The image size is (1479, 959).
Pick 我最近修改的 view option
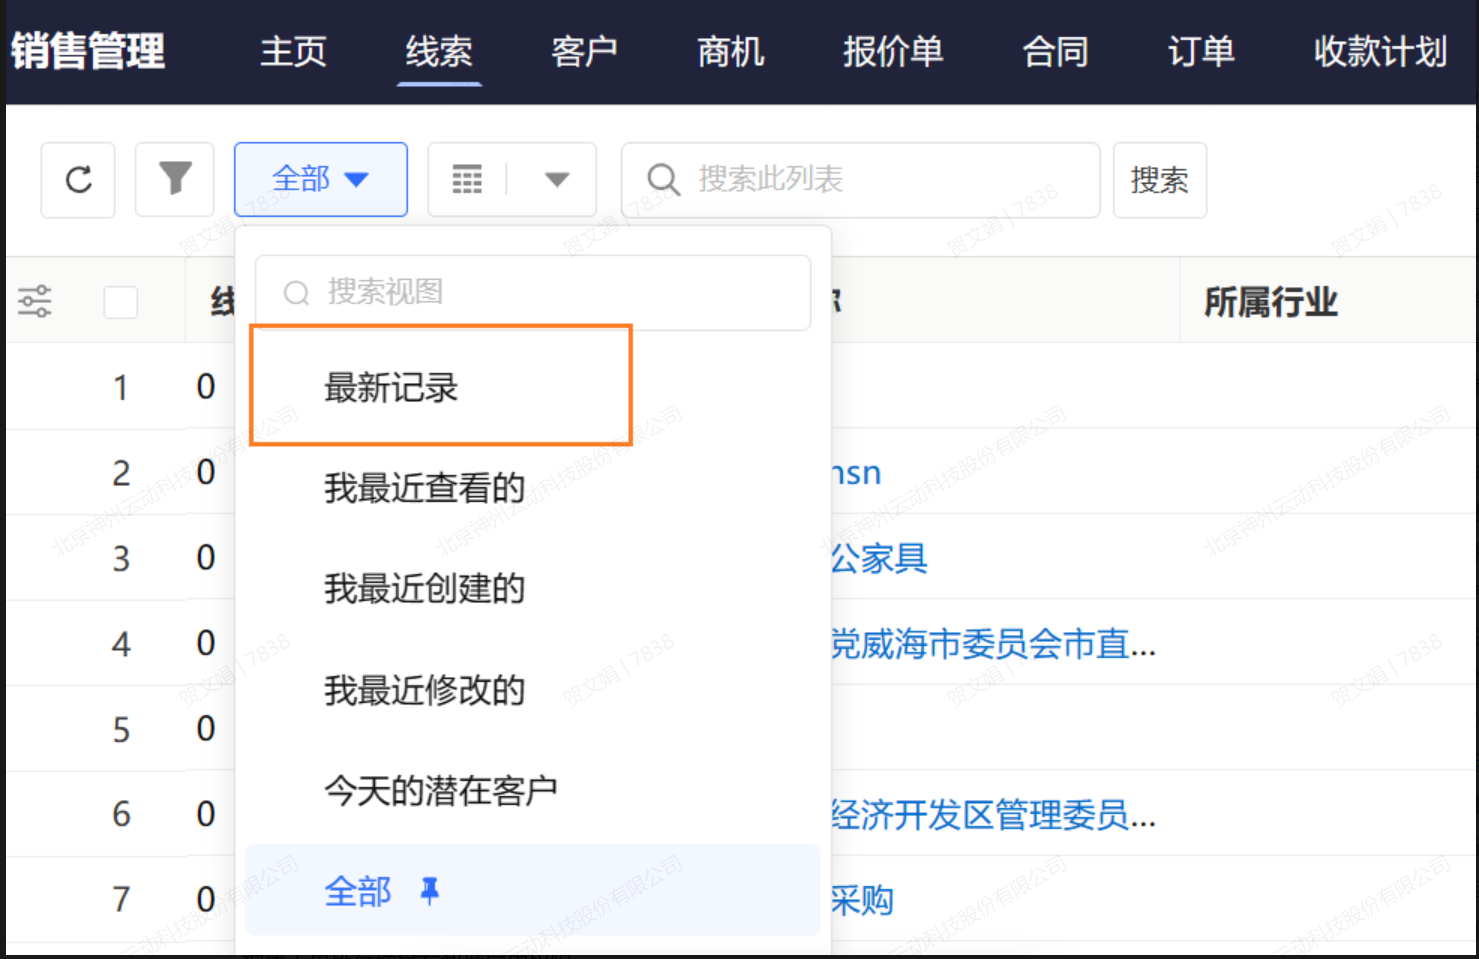[x=424, y=690]
